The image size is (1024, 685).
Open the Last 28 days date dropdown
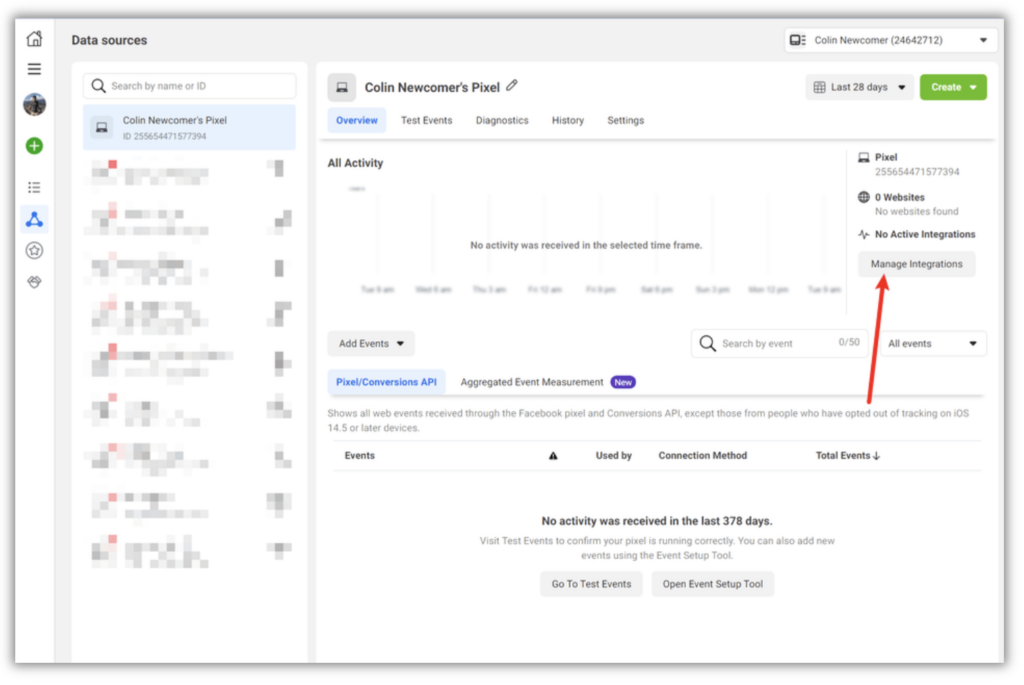(859, 87)
